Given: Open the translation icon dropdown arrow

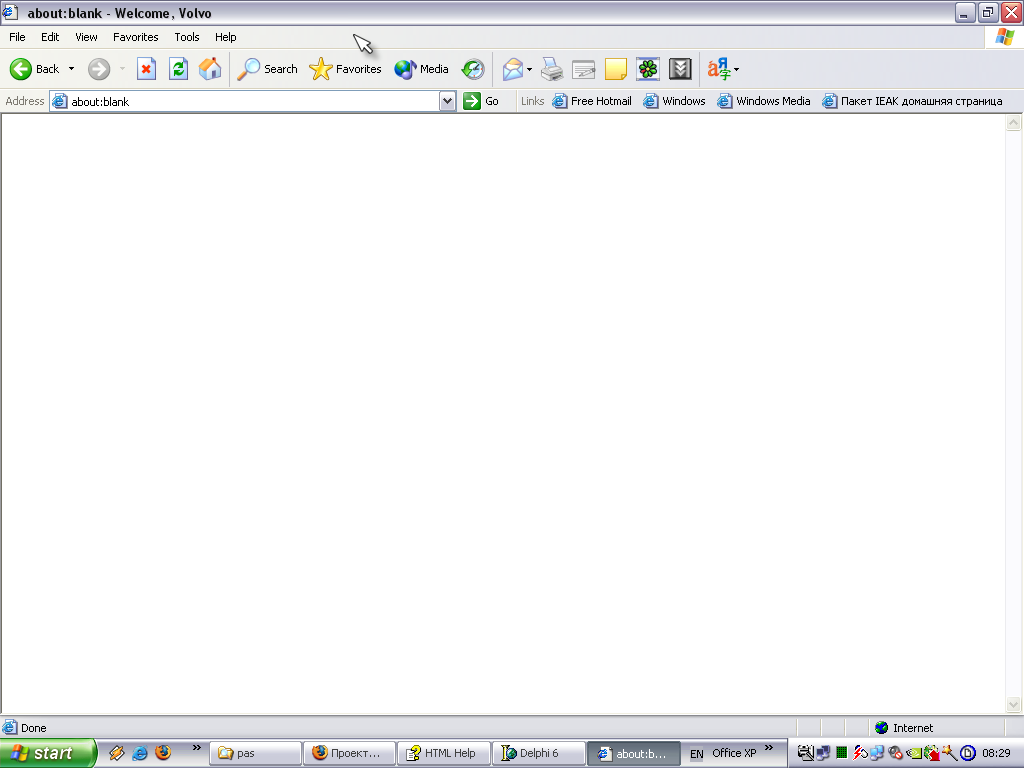Looking at the screenshot, I should click(x=737, y=69).
